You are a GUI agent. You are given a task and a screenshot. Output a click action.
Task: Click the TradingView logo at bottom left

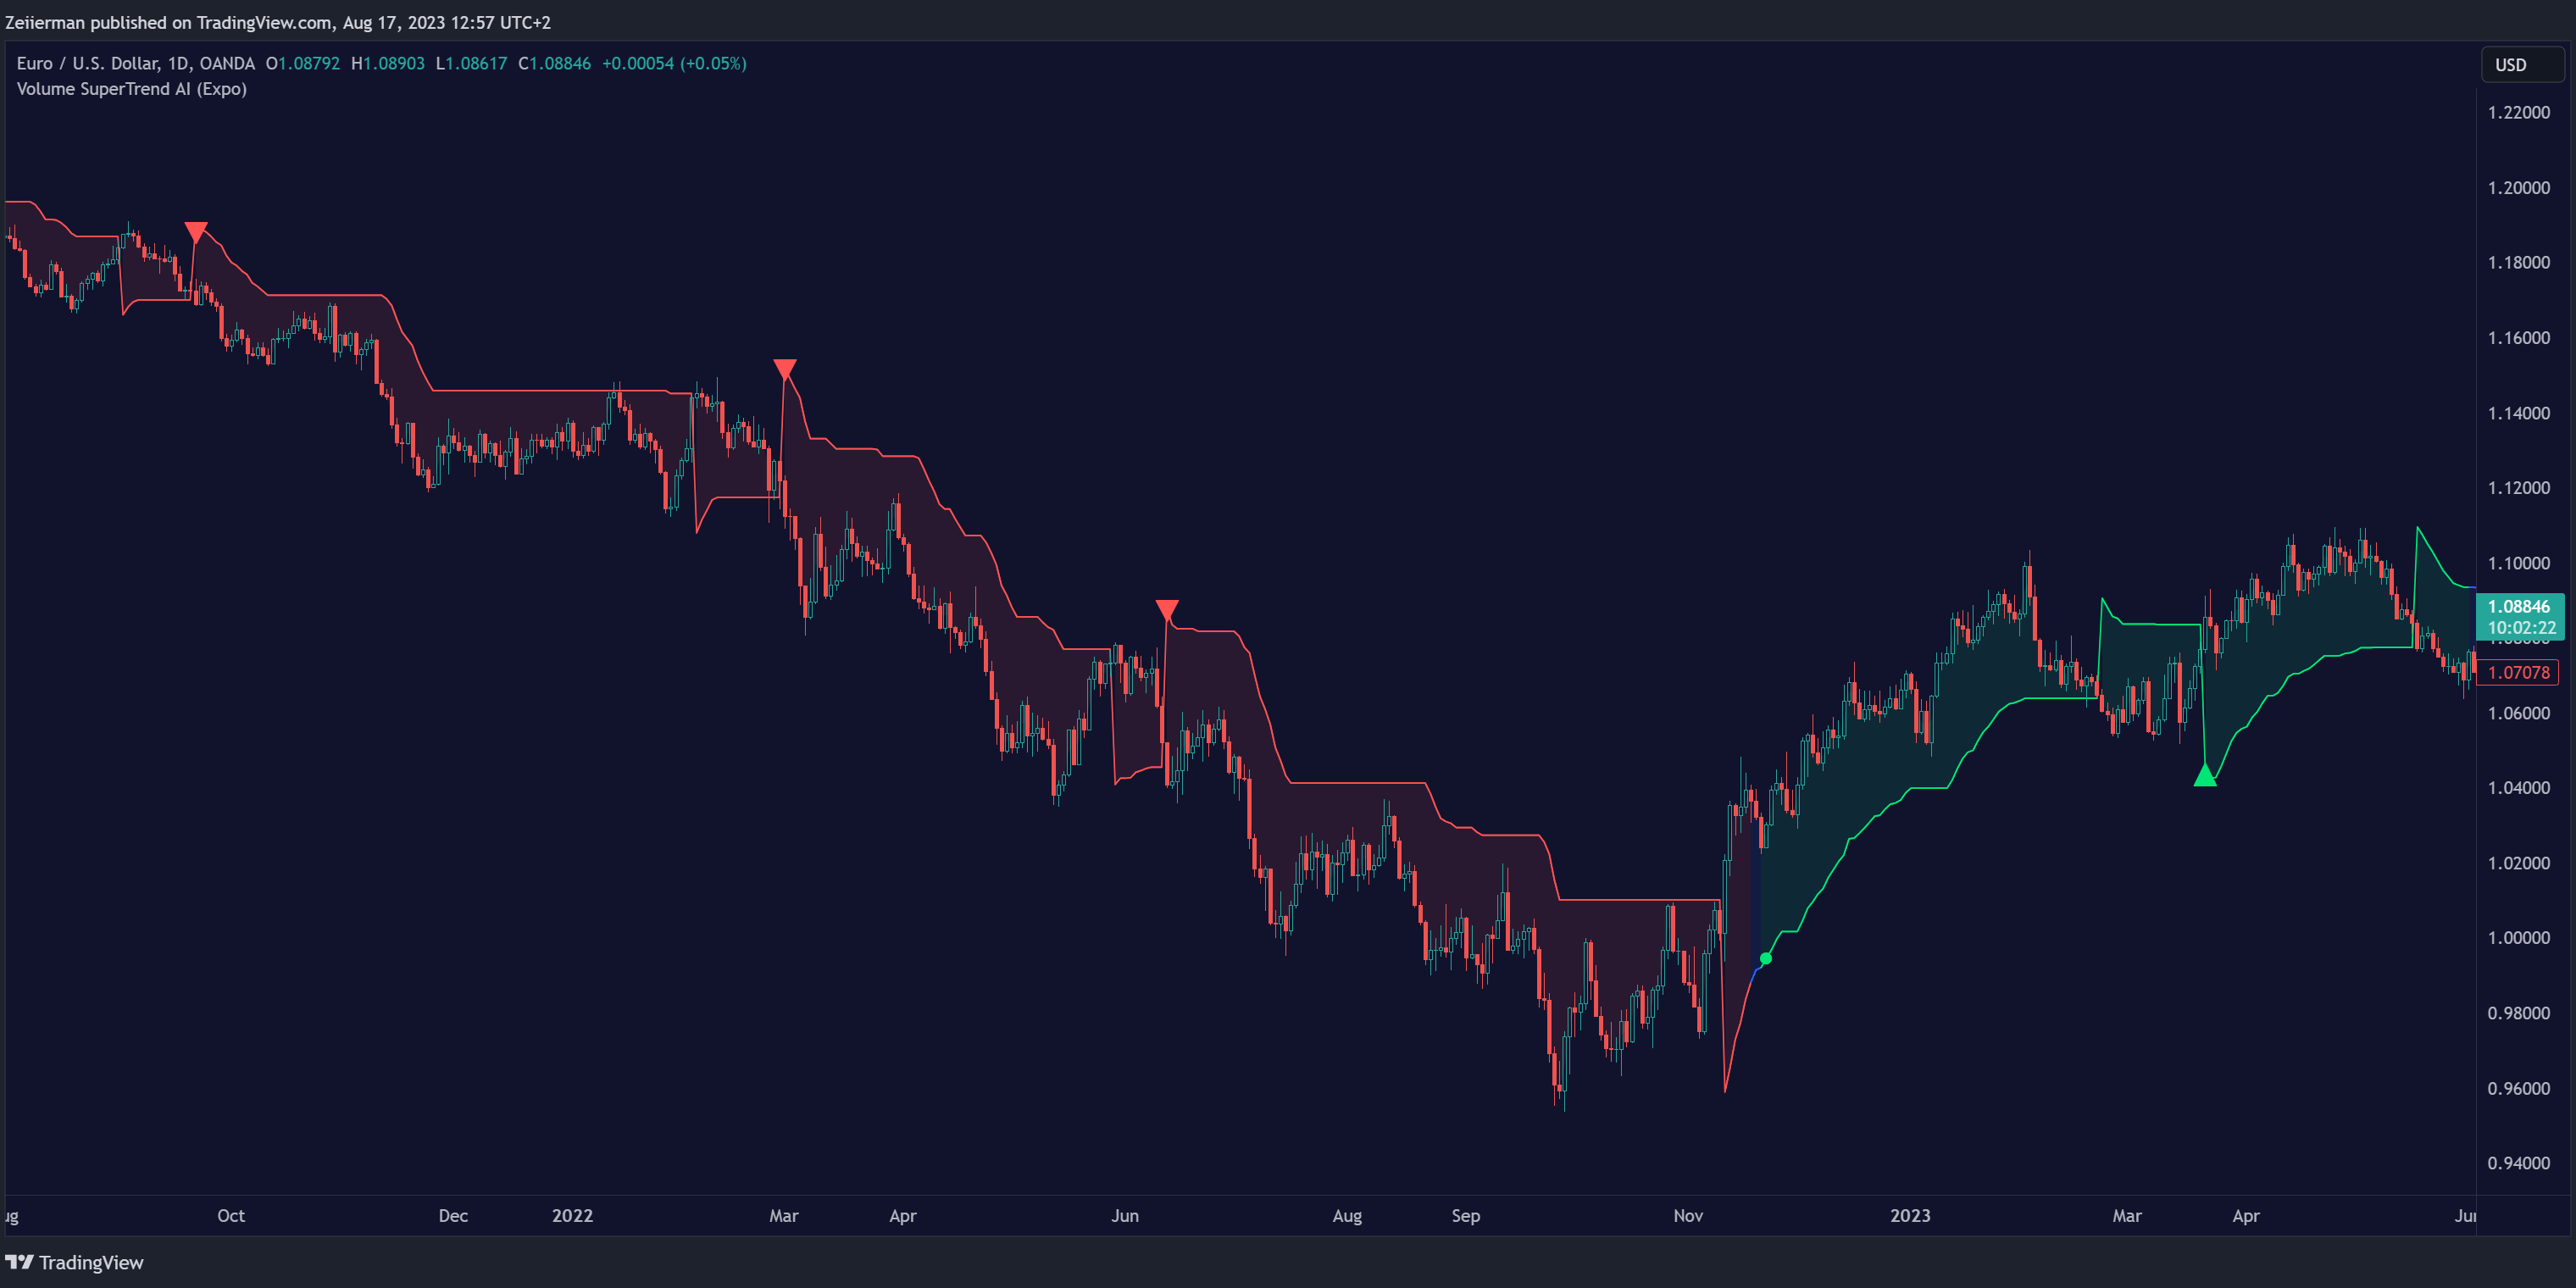(75, 1262)
